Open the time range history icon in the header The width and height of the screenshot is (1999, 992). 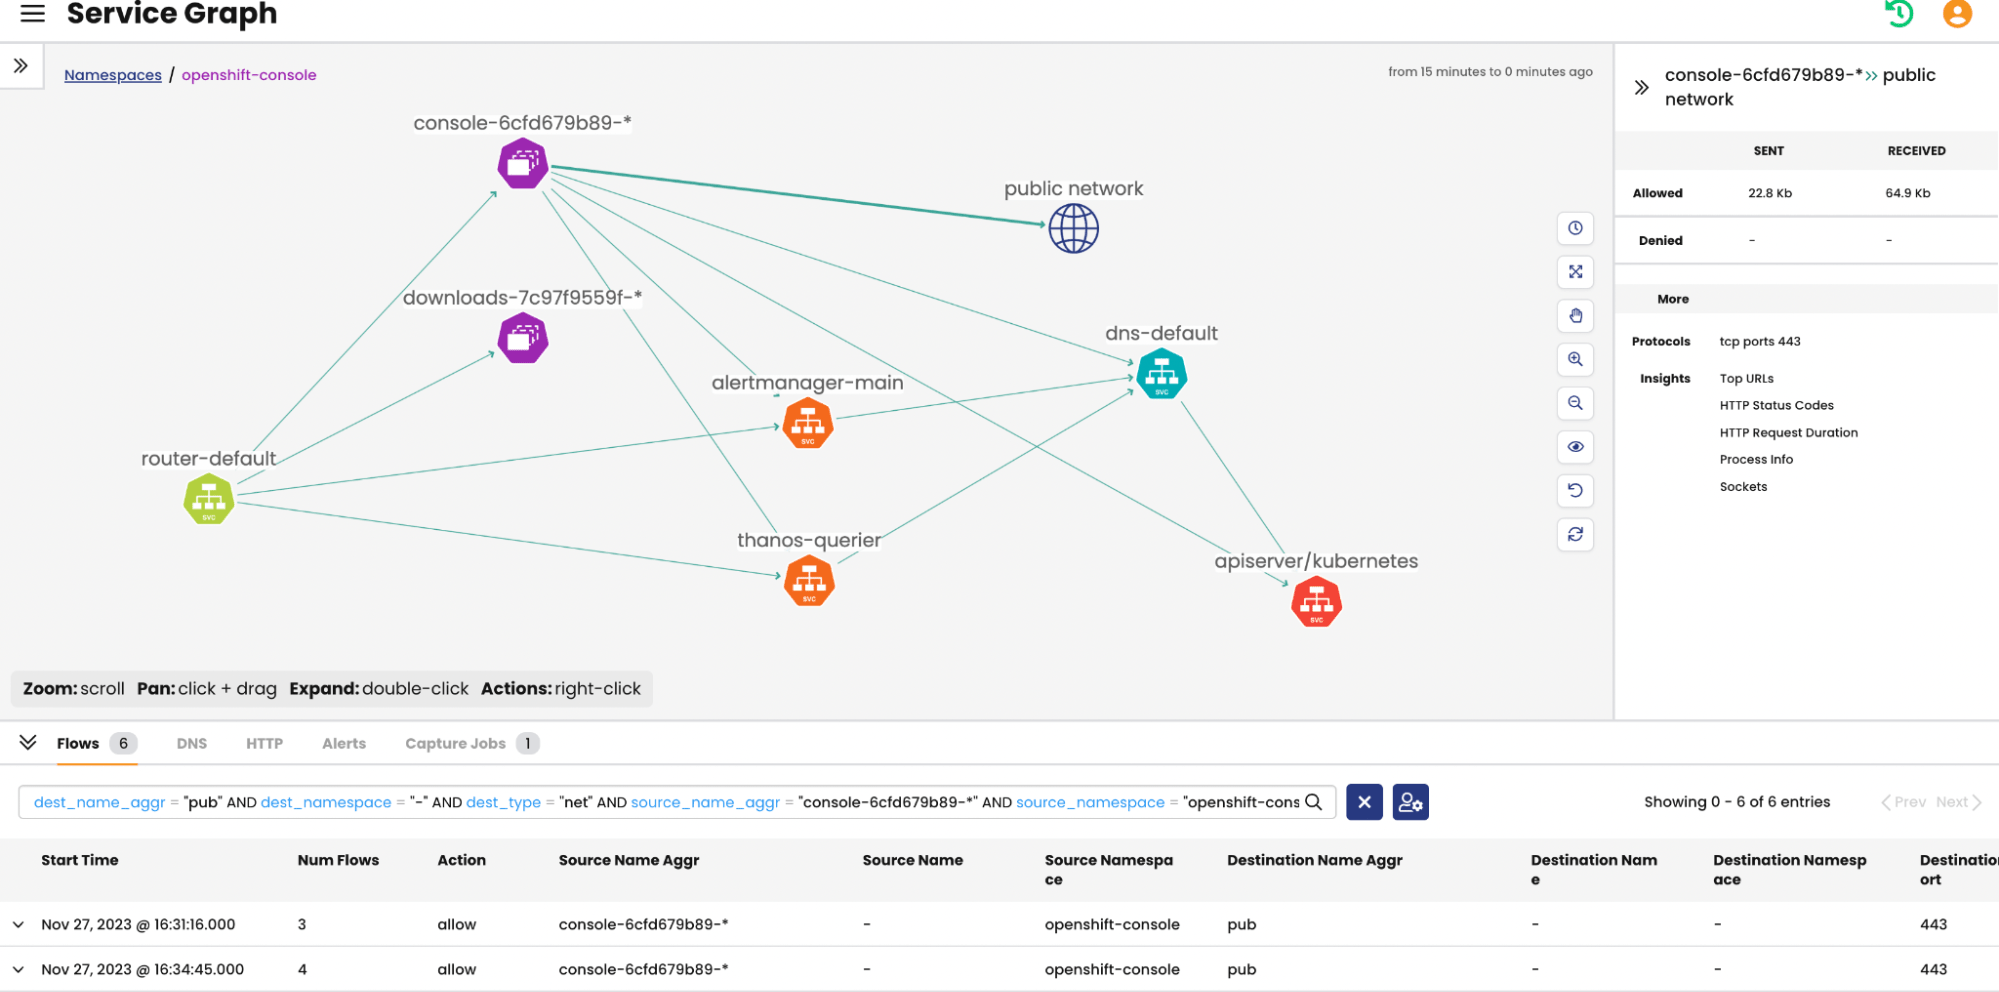click(1898, 14)
